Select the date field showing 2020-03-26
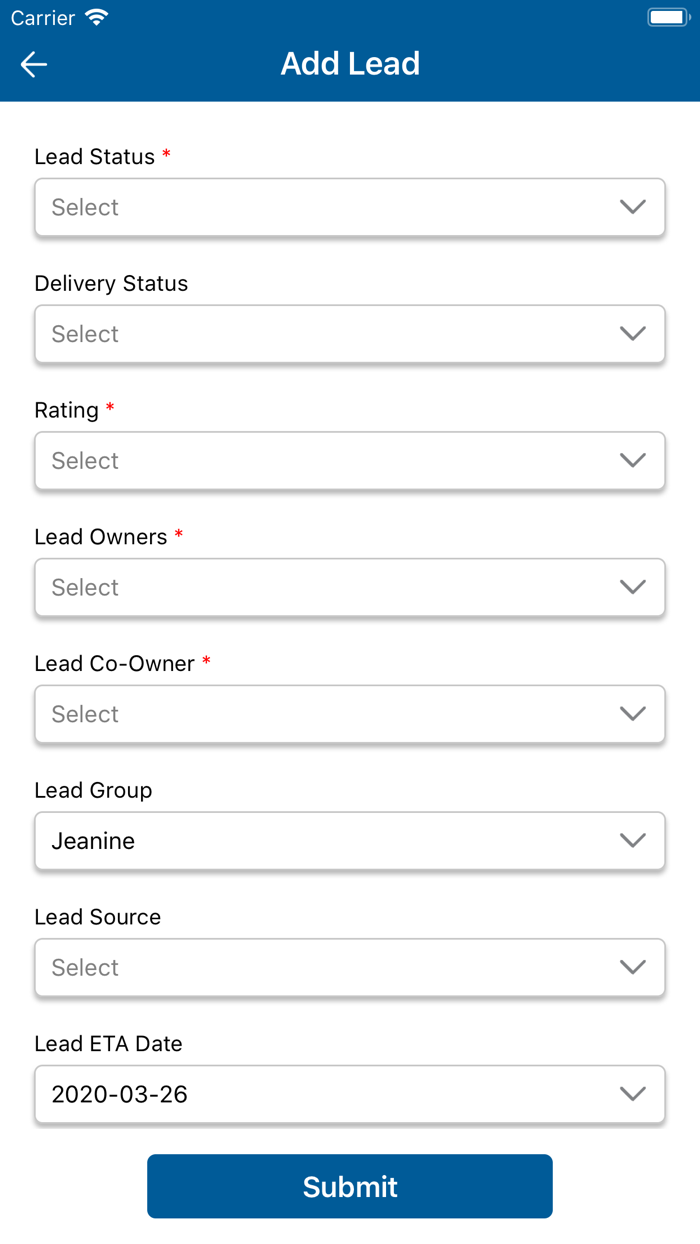 pos(350,1094)
